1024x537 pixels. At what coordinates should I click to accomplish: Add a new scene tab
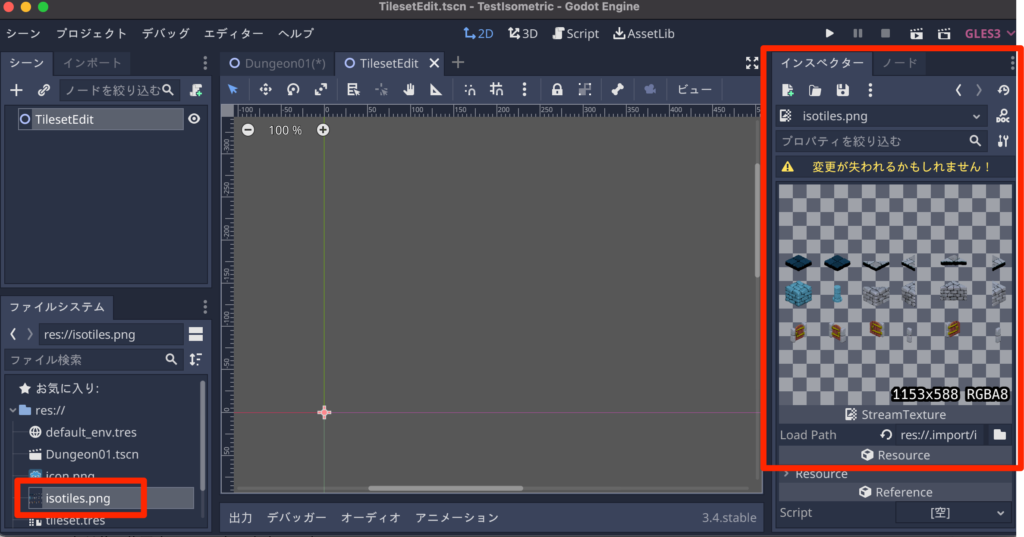click(458, 63)
